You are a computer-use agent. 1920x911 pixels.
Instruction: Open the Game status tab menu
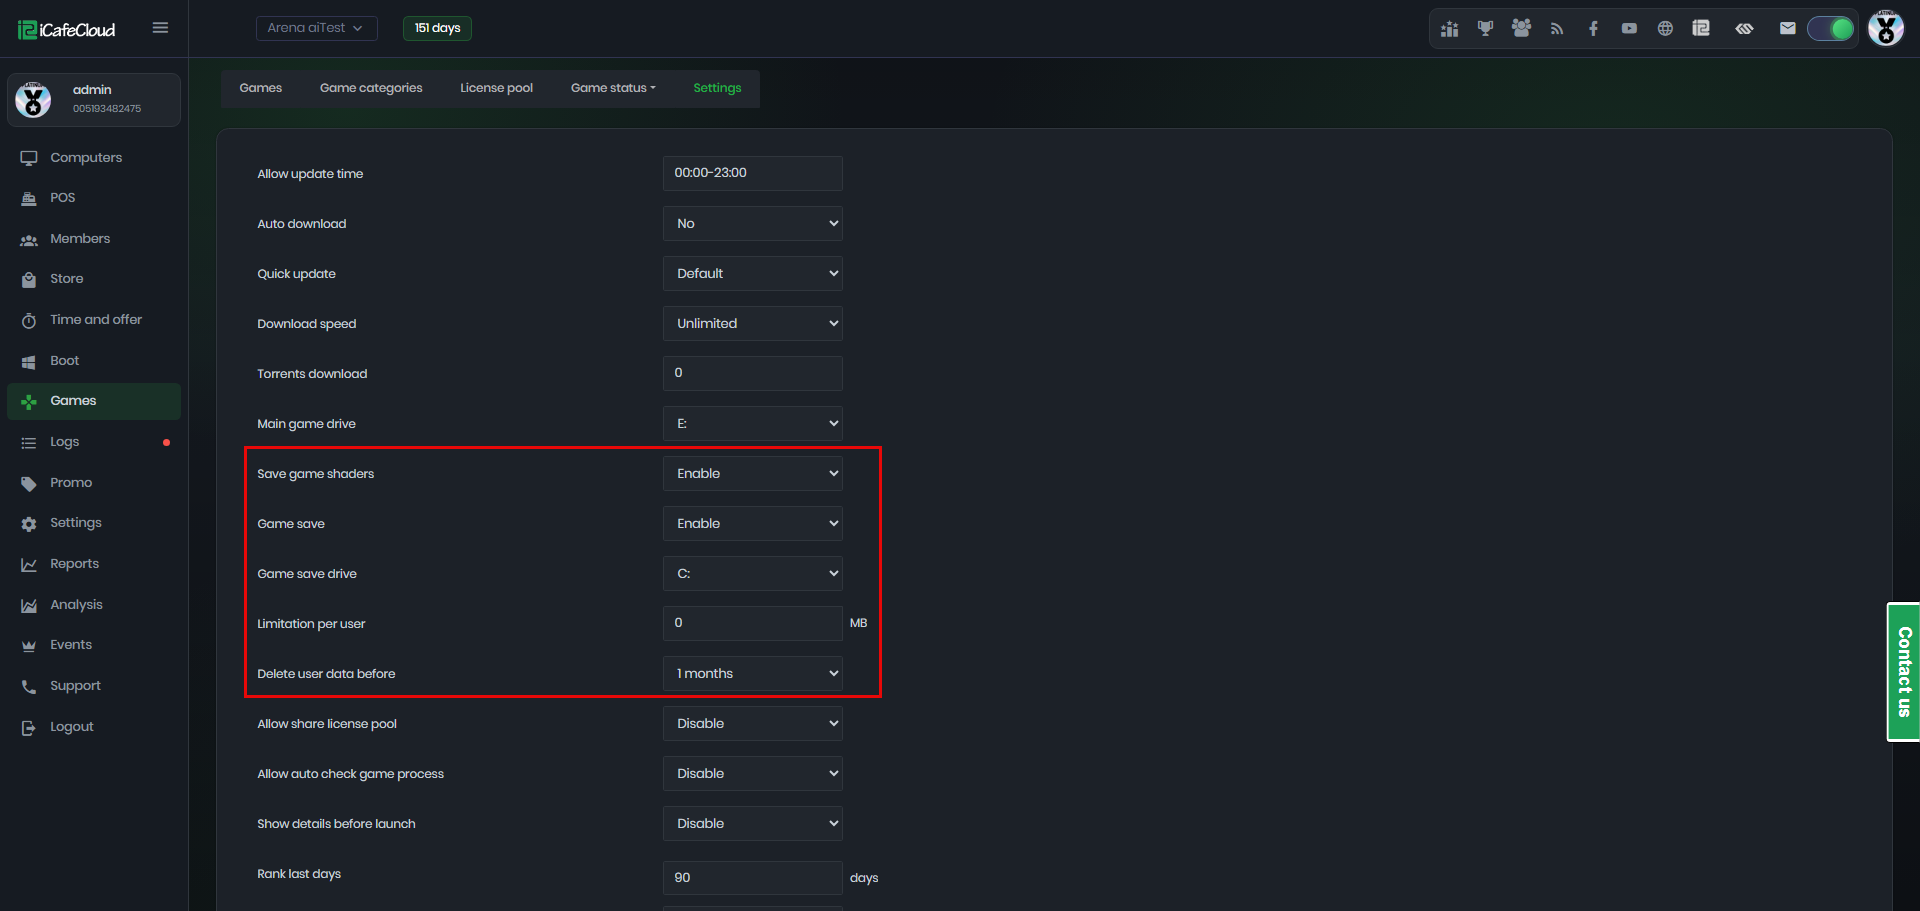click(x=613, y=88)
